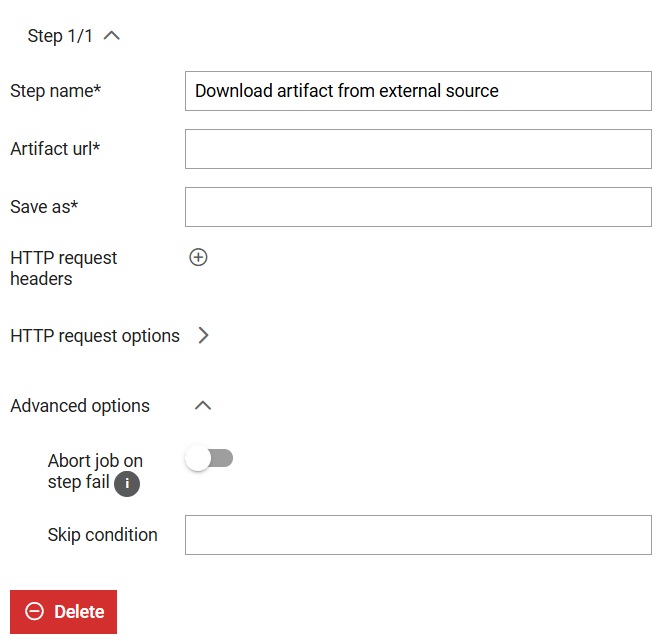Add an HTTP request header with plus icon
This screenshot has width=661, height=641.
(198, 257)
